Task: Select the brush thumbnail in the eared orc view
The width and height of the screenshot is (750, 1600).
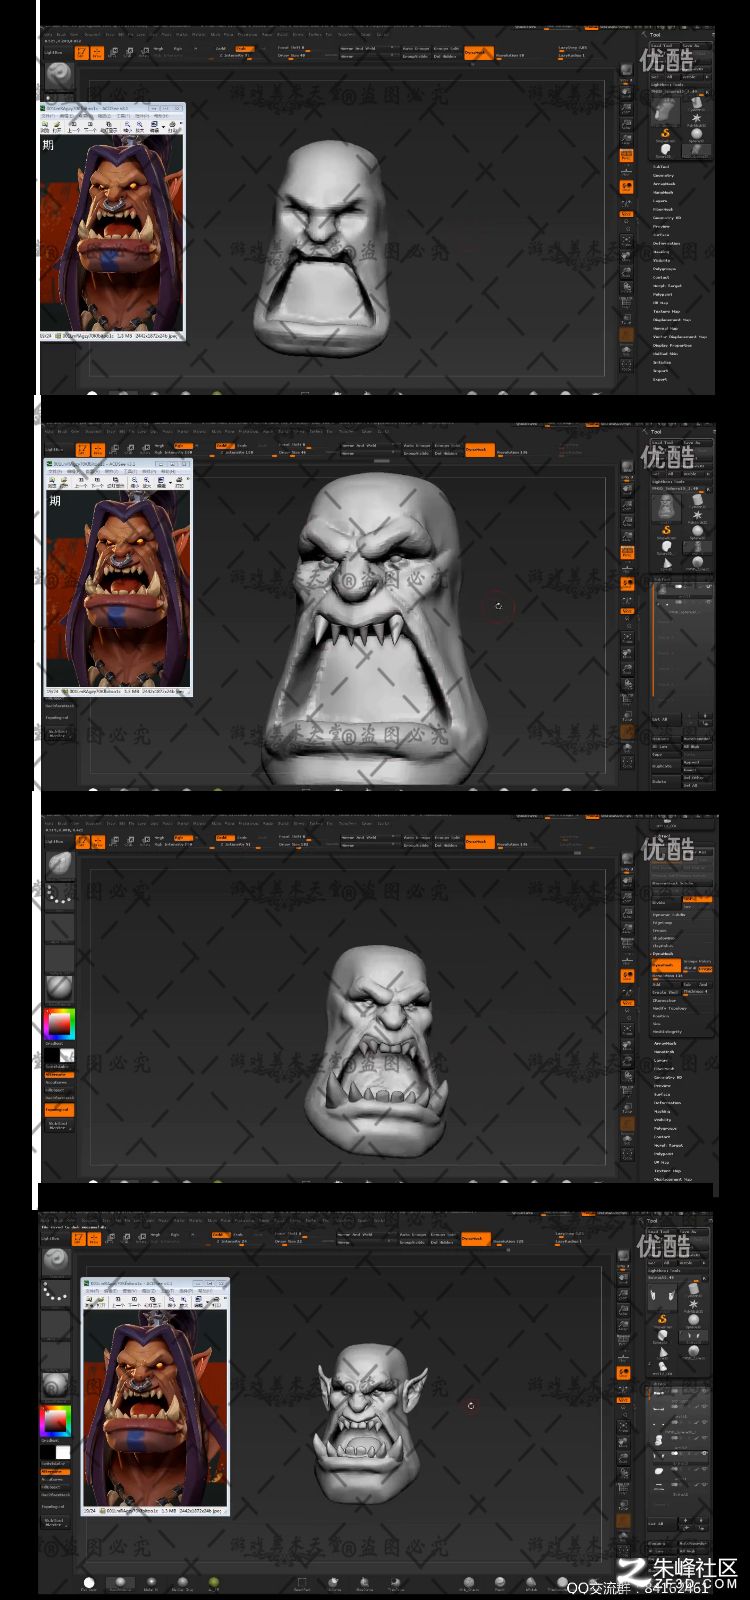Action: (x=56, y=1261)
